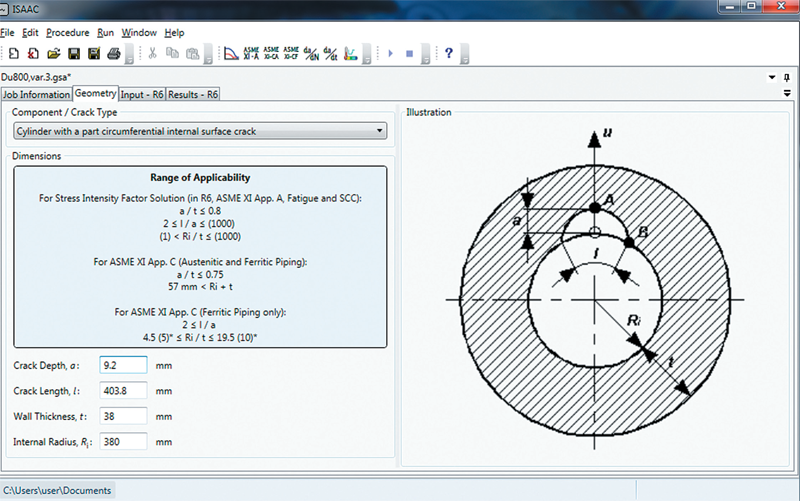This screenshot has width=800, height=501.
Task: Choose the ASME XI-CA procedure icon
Action: pos(271,53)
